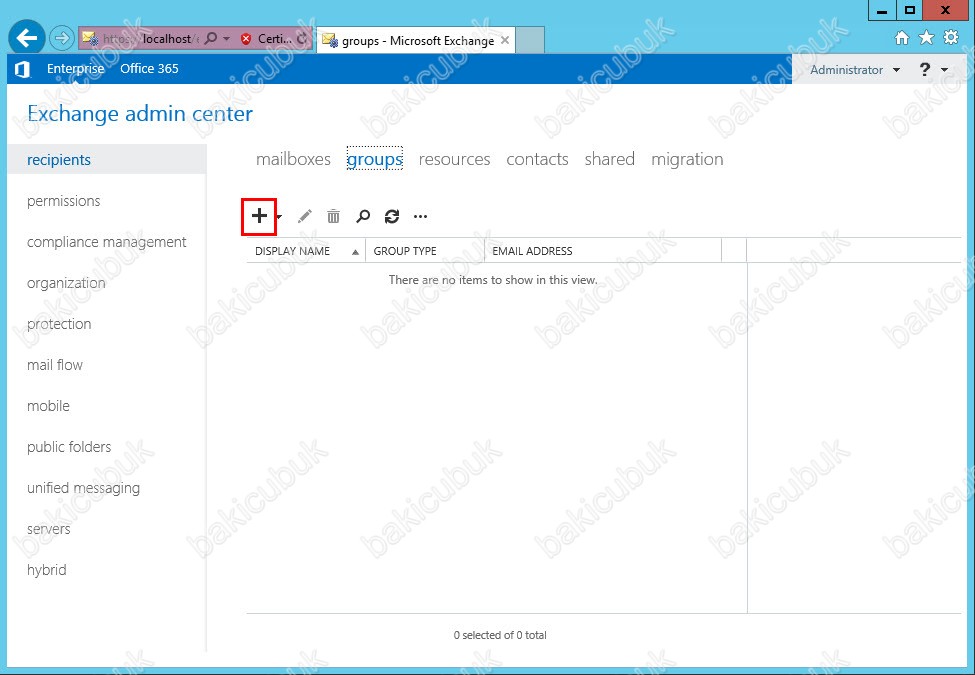Open a new blank browser tab
The image size is (975, 675).
click(530, 40)
